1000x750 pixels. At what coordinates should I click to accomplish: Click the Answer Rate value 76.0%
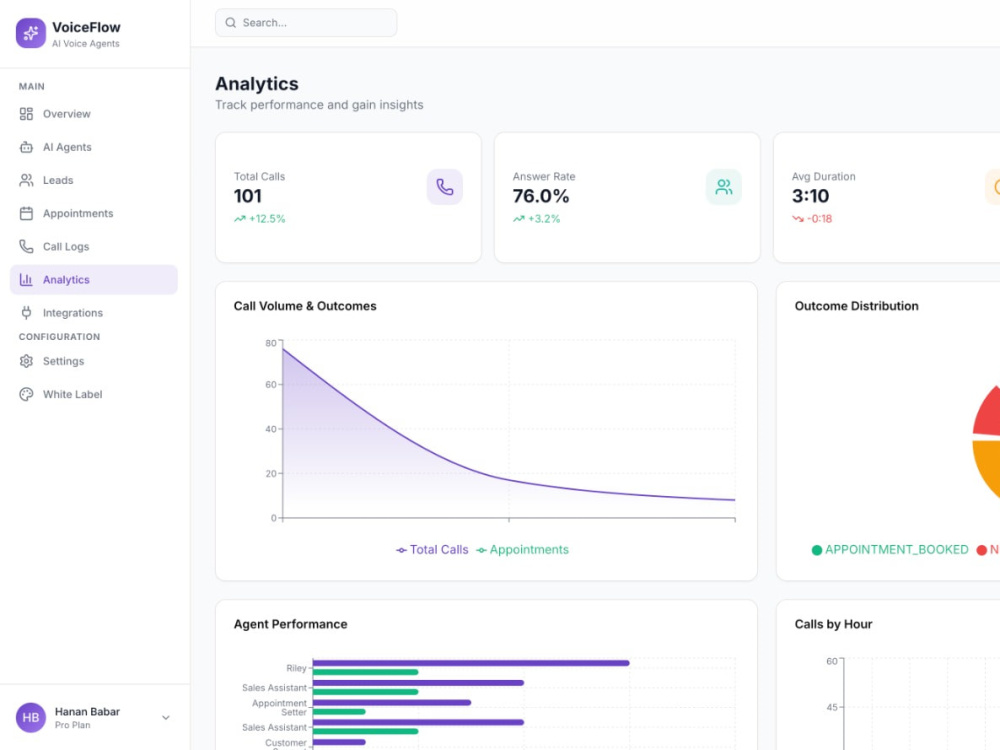click(541, 196)
